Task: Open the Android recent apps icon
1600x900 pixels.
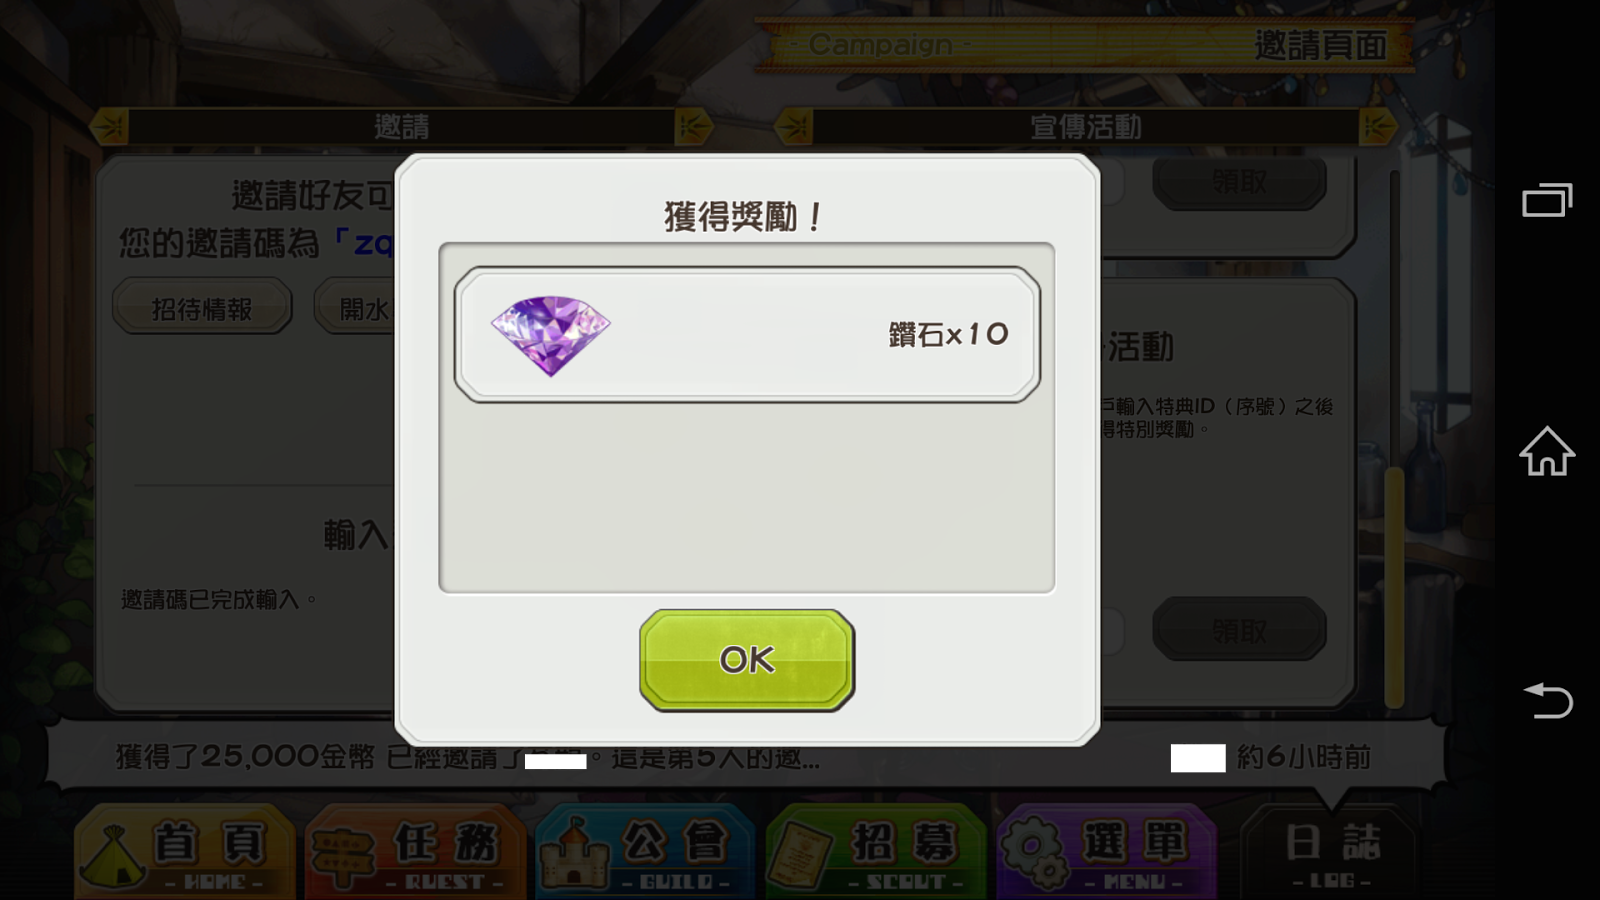Action: [x=1547, y=200]
